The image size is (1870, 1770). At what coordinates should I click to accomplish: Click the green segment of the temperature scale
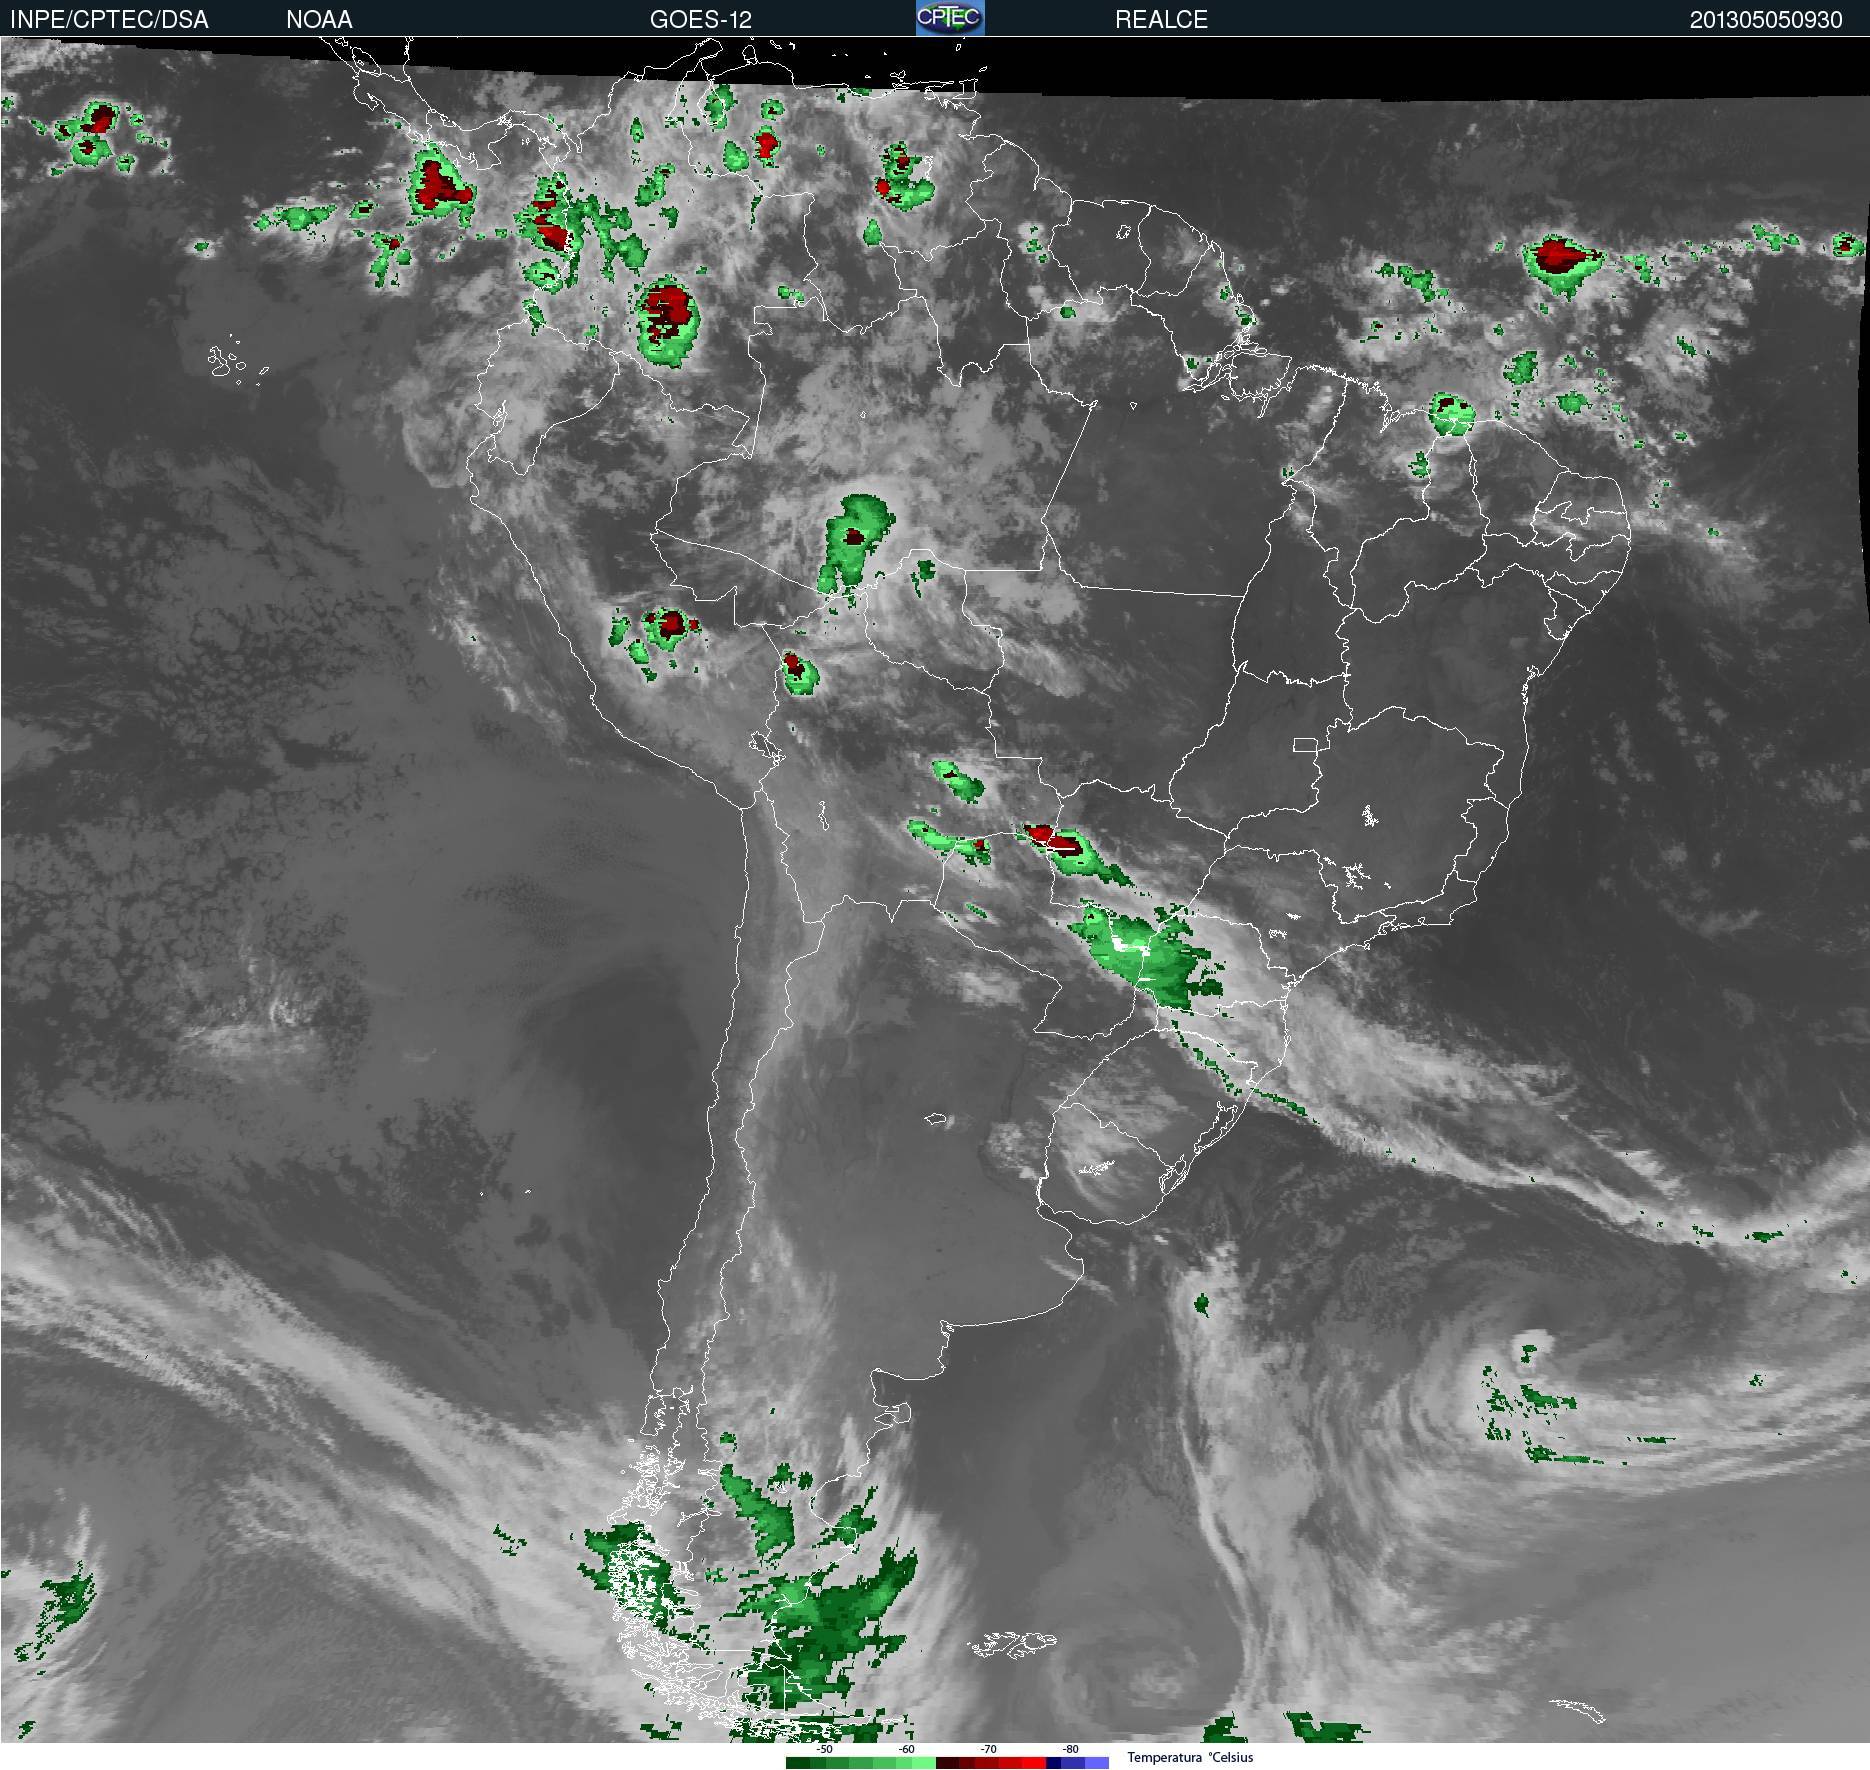point(861,1763)
